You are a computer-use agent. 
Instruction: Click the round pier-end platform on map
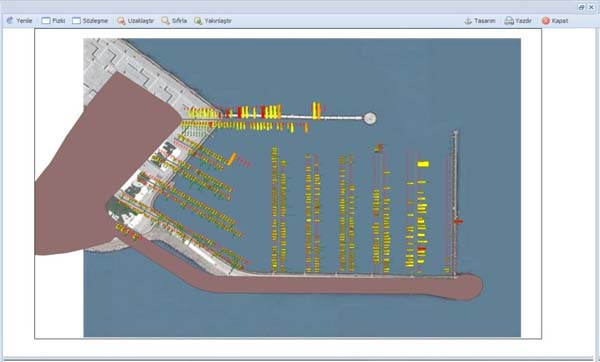(x=370, y=118)
